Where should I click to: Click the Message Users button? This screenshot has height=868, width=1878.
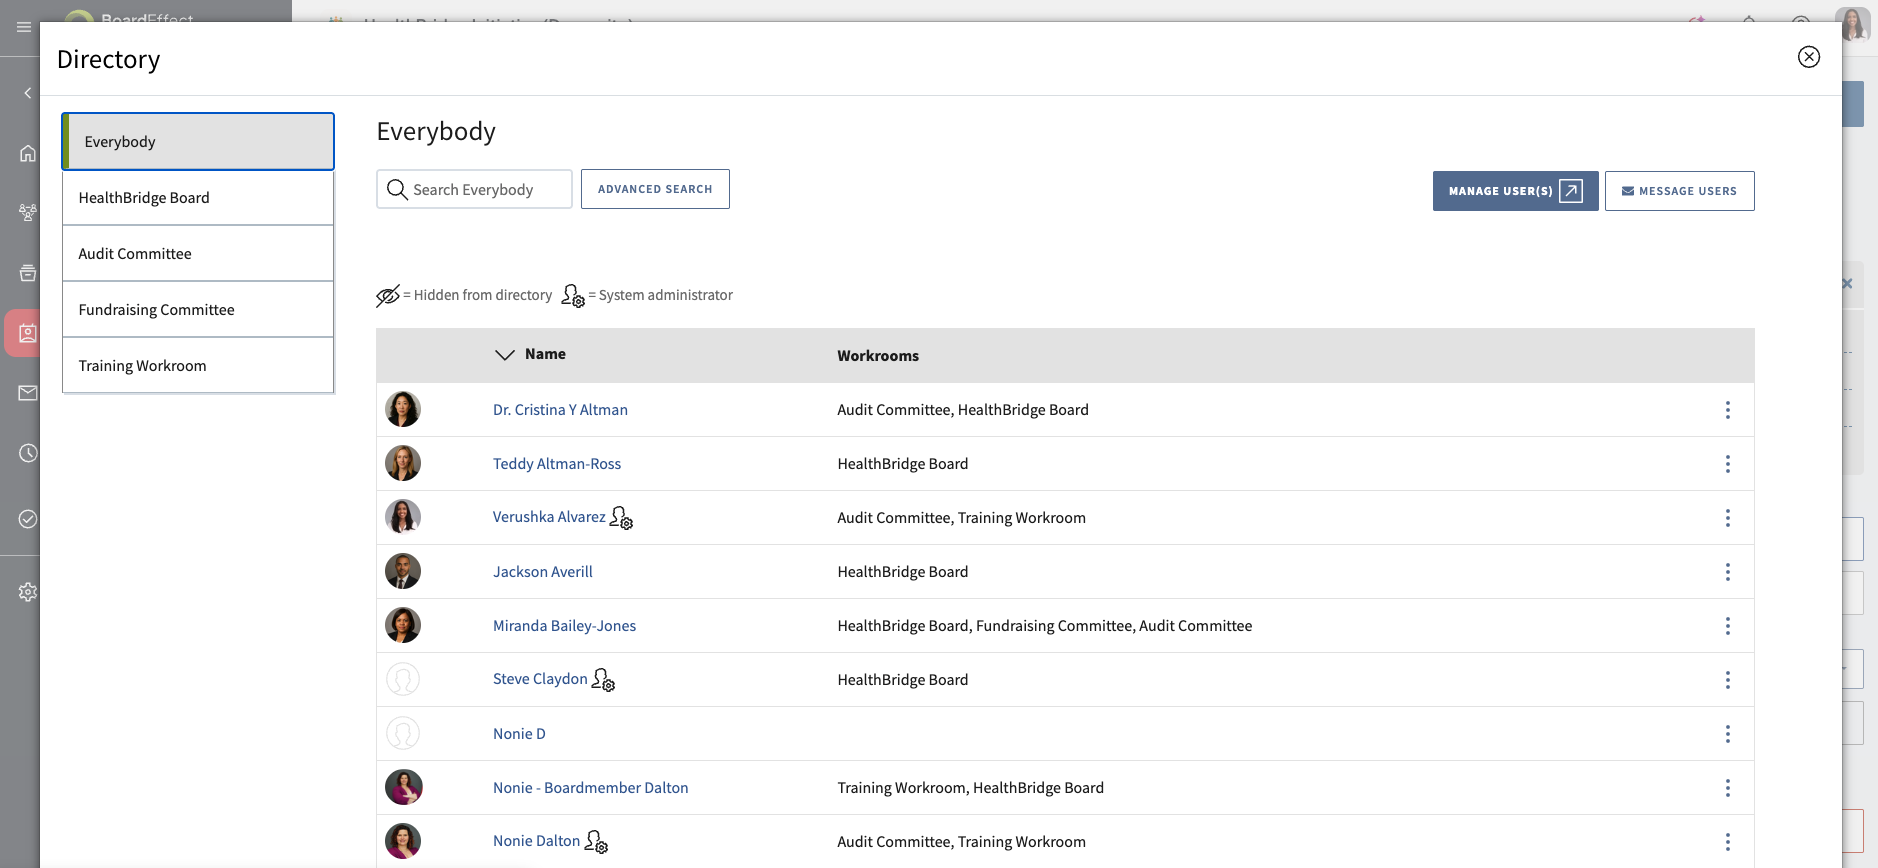(x=1679, y=191)
